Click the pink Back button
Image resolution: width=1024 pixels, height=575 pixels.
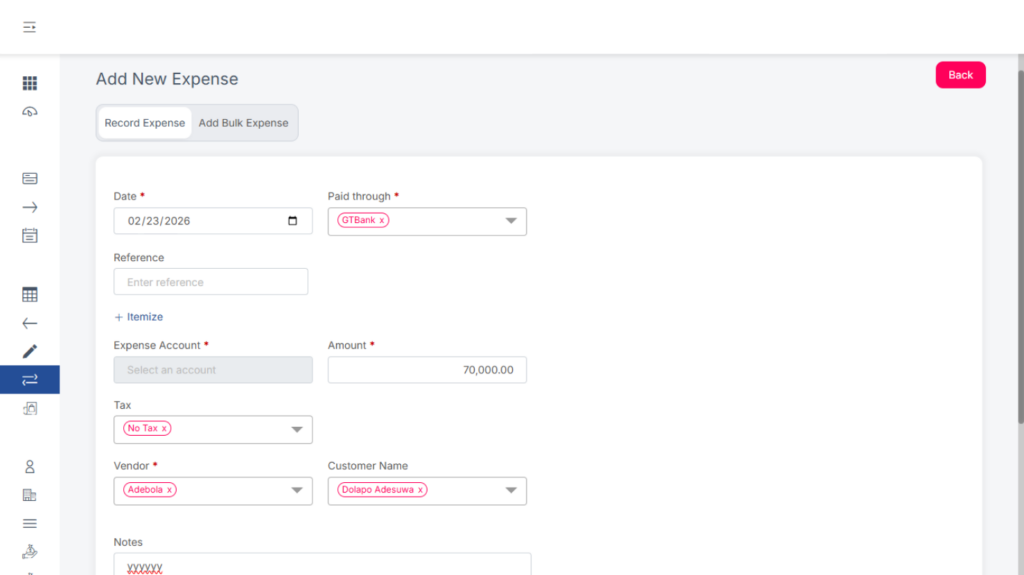(x=960, y=75)
